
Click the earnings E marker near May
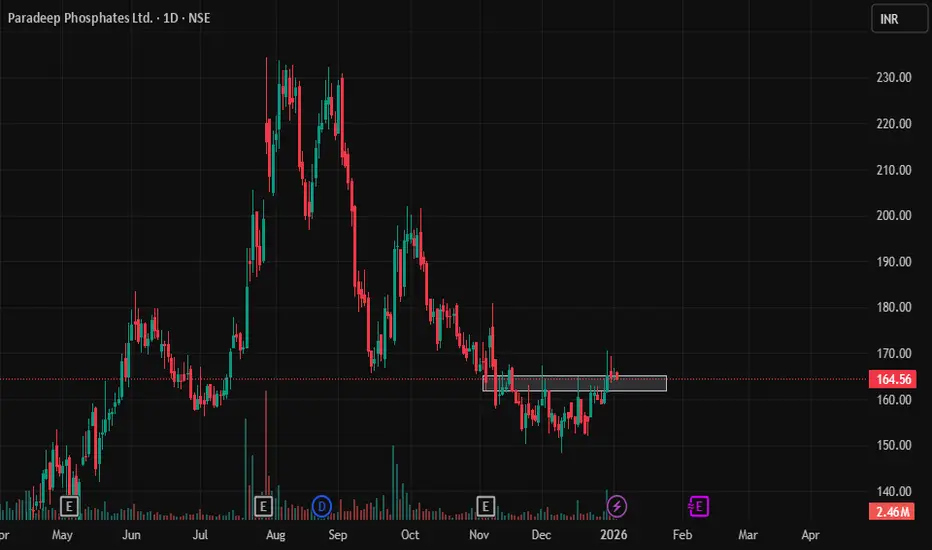pos(70,507)
